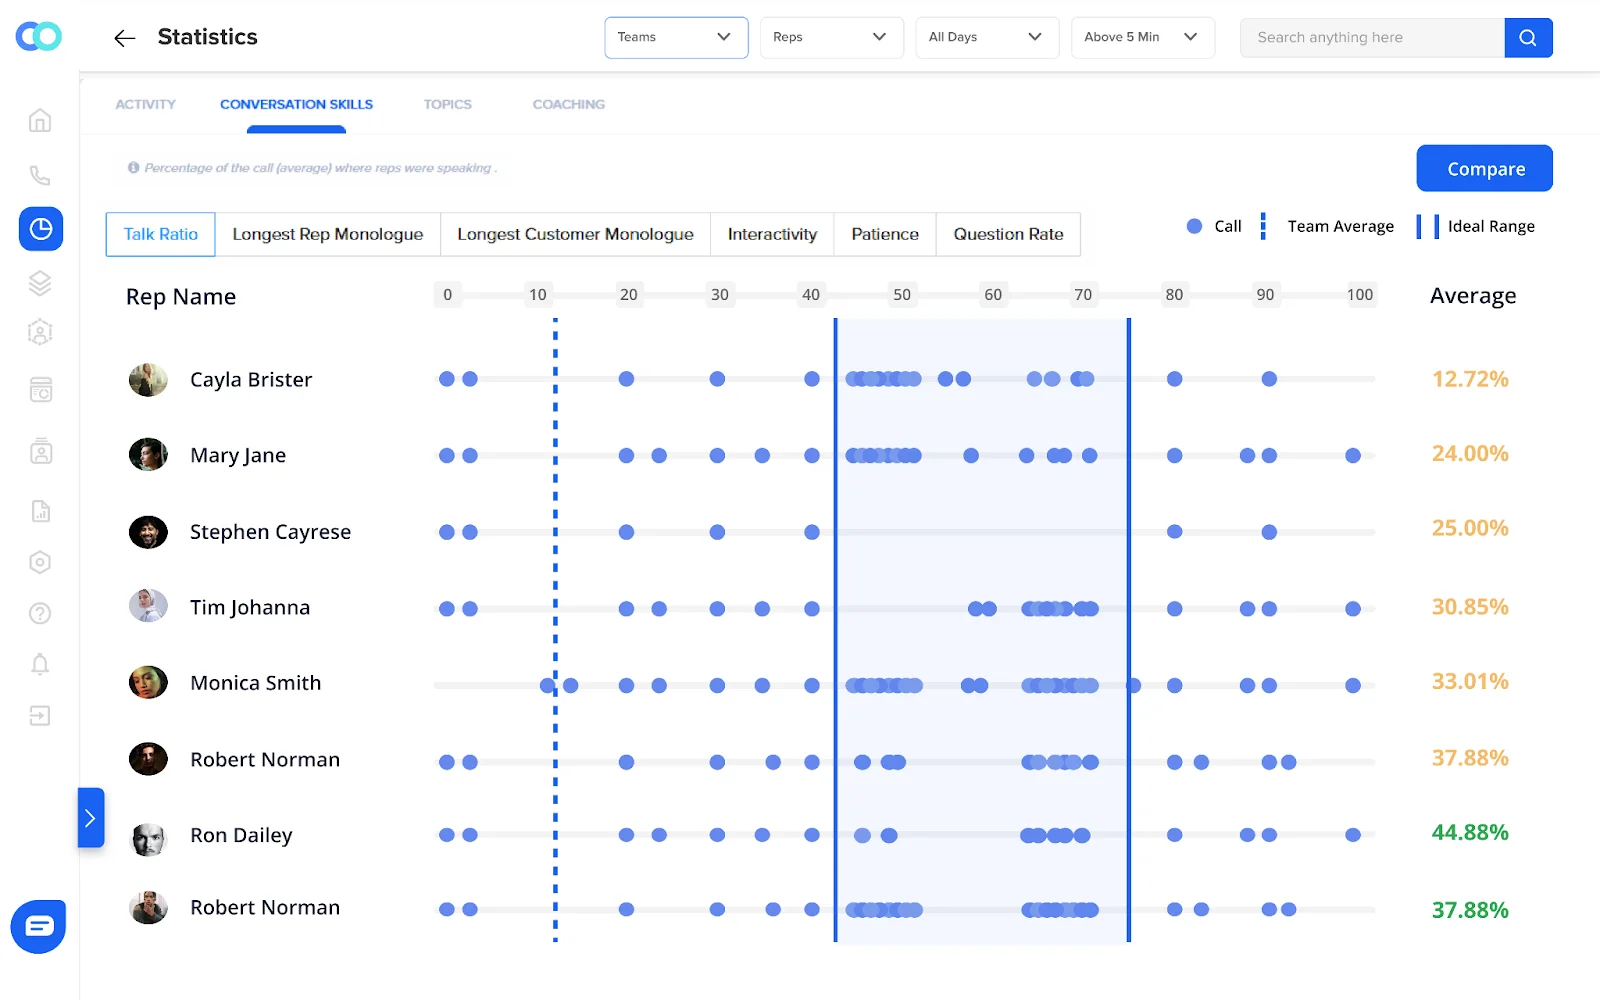This screenshot has height=1000, width=1600.
Task: Open the phone Calls icon in sidebar
Action: pos(40,176)
